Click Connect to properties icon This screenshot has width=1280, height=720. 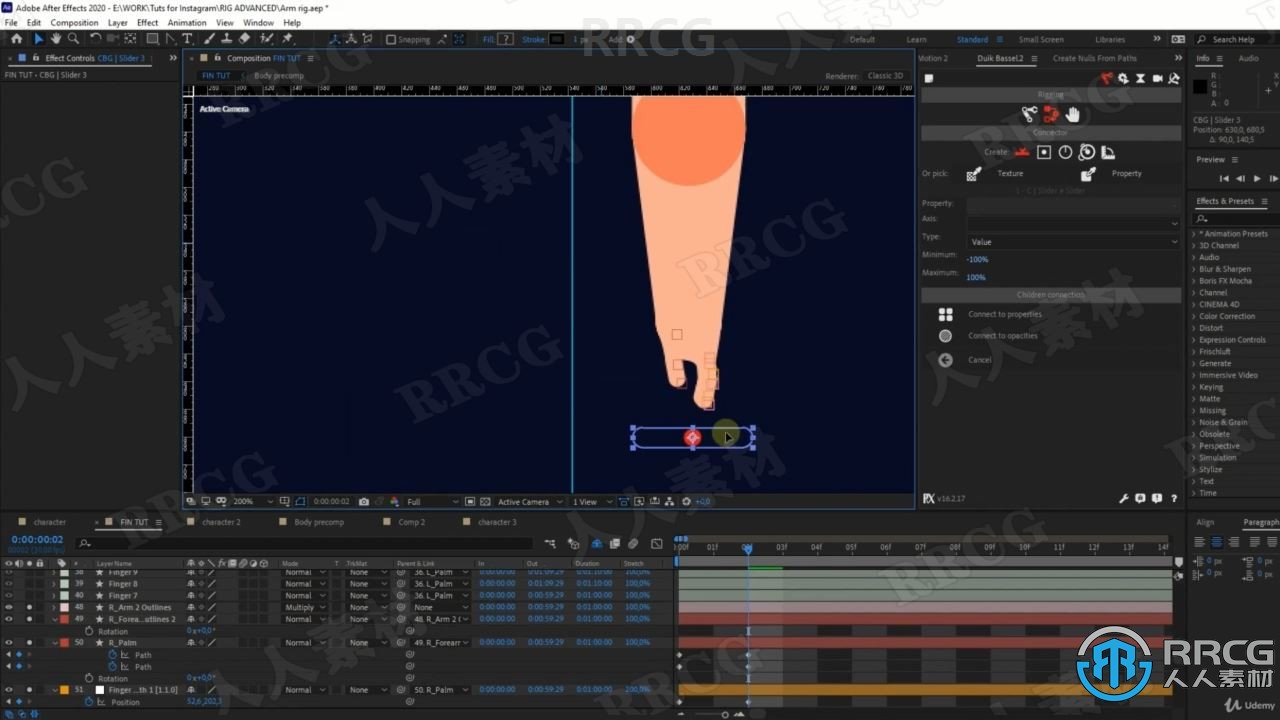(945, 314)
